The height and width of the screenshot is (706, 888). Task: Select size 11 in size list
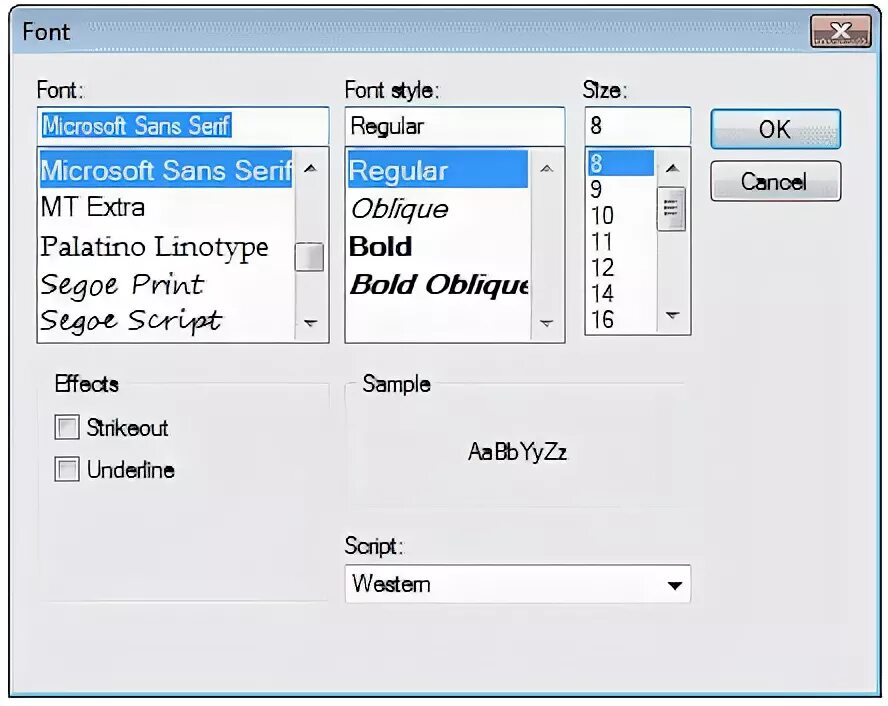pos(621,241)
